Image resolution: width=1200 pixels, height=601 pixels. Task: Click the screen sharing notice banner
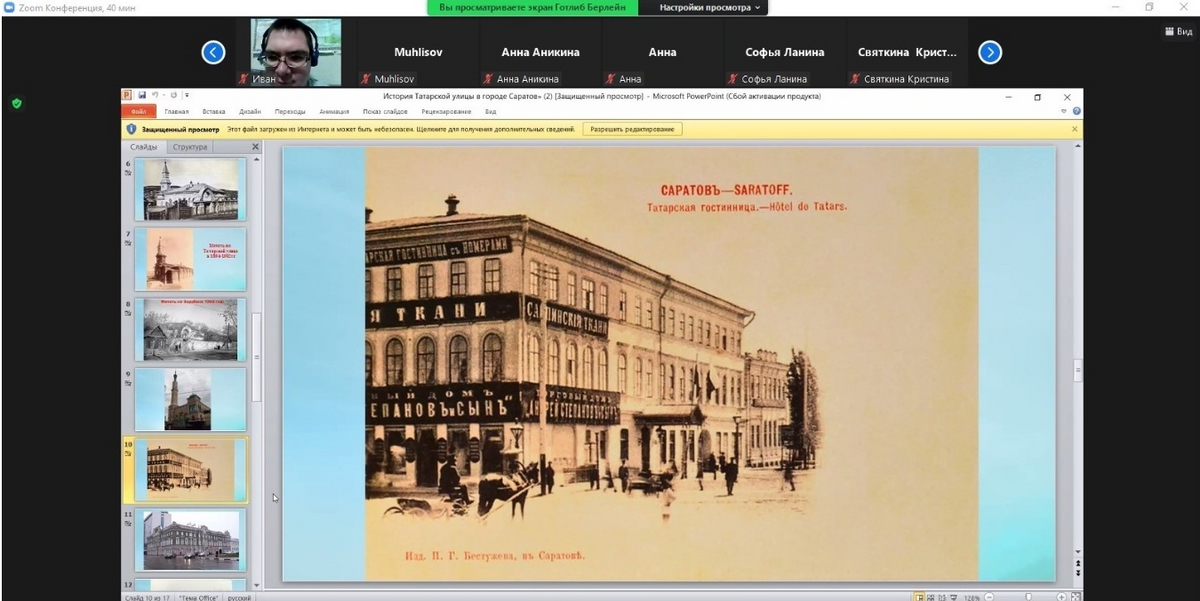pos(533,8)
